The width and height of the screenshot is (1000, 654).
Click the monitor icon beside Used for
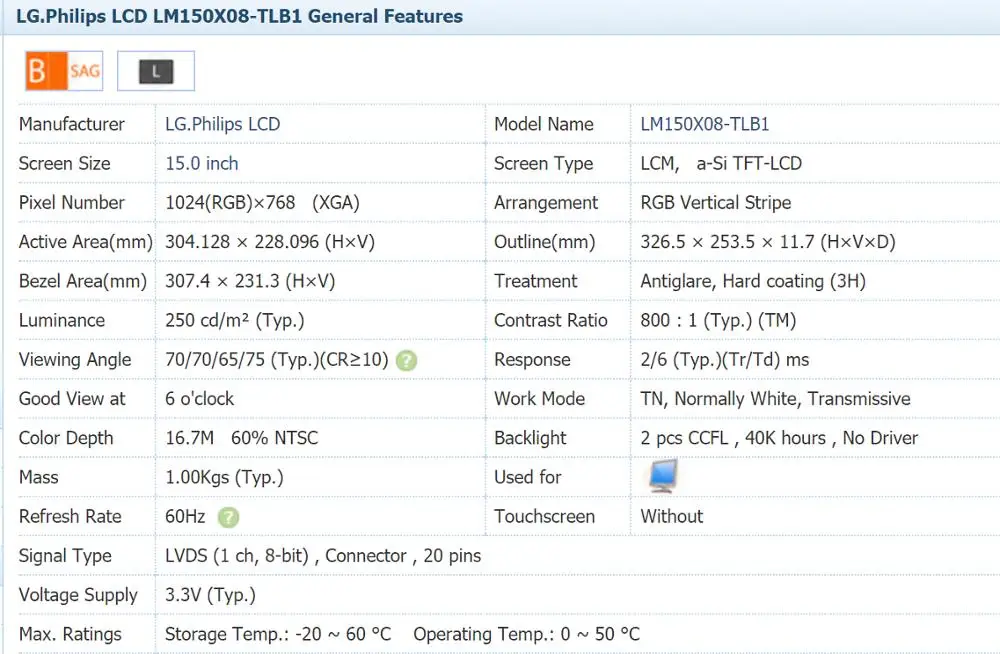point(662,477)
